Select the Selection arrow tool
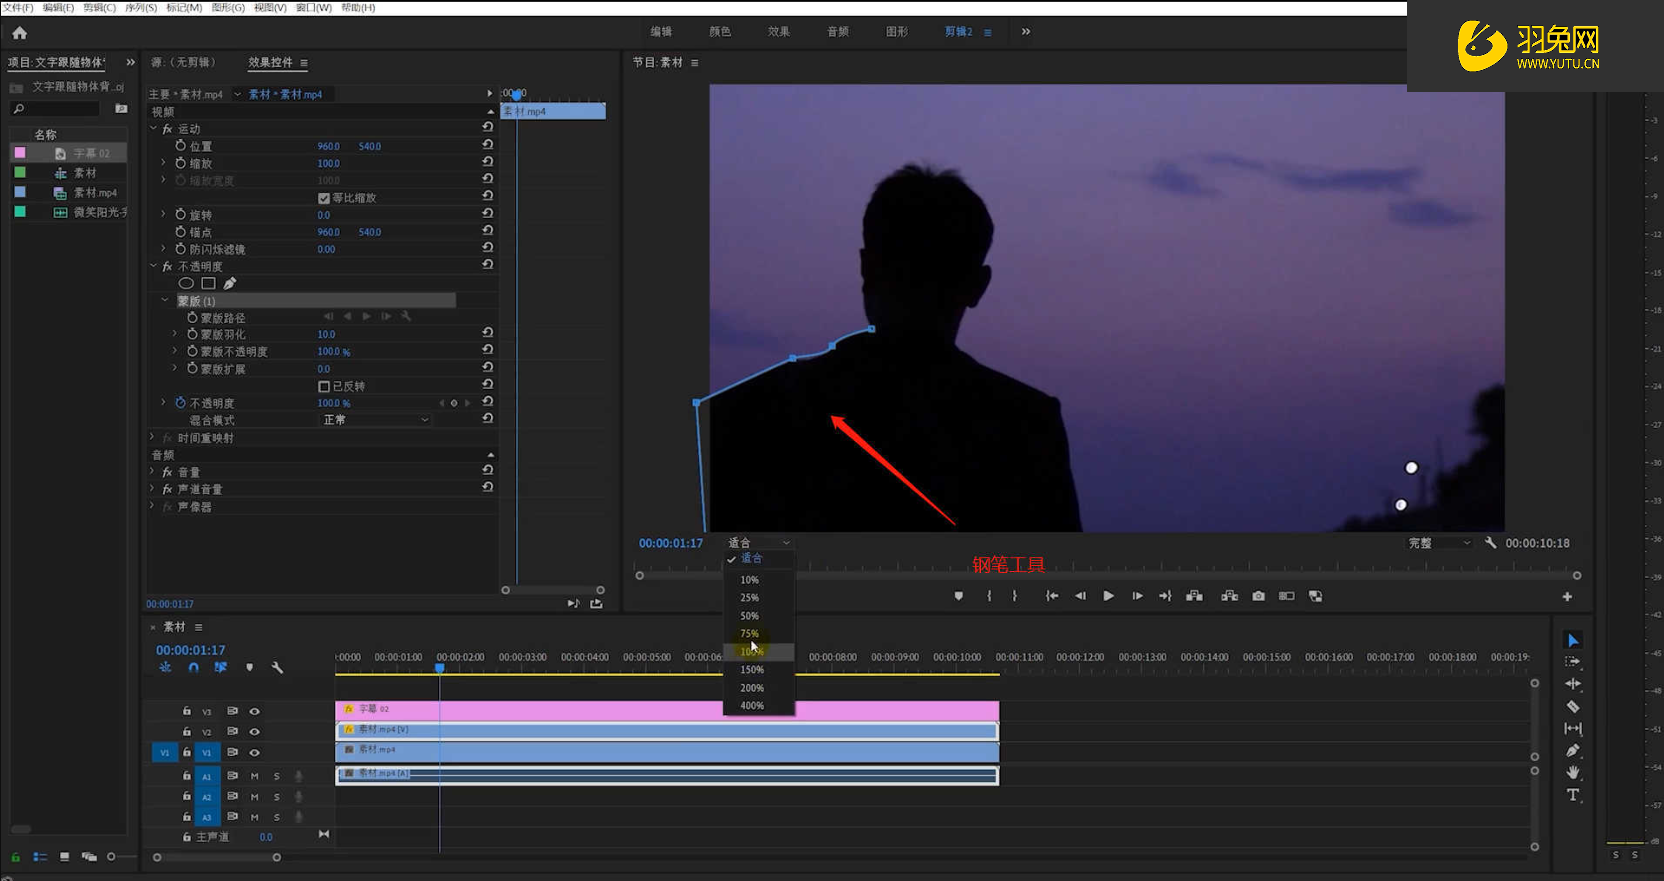This screenshot has height=881, width=1664. 1573,640
